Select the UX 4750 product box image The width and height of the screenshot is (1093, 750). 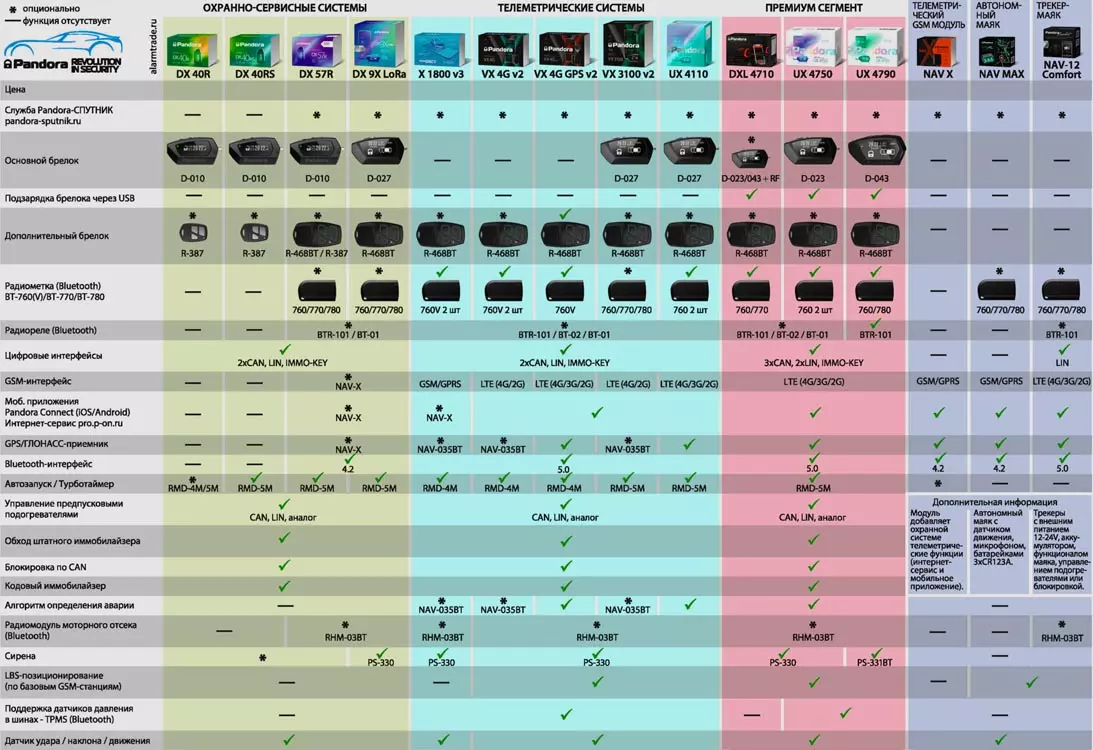tap(813, 48)
